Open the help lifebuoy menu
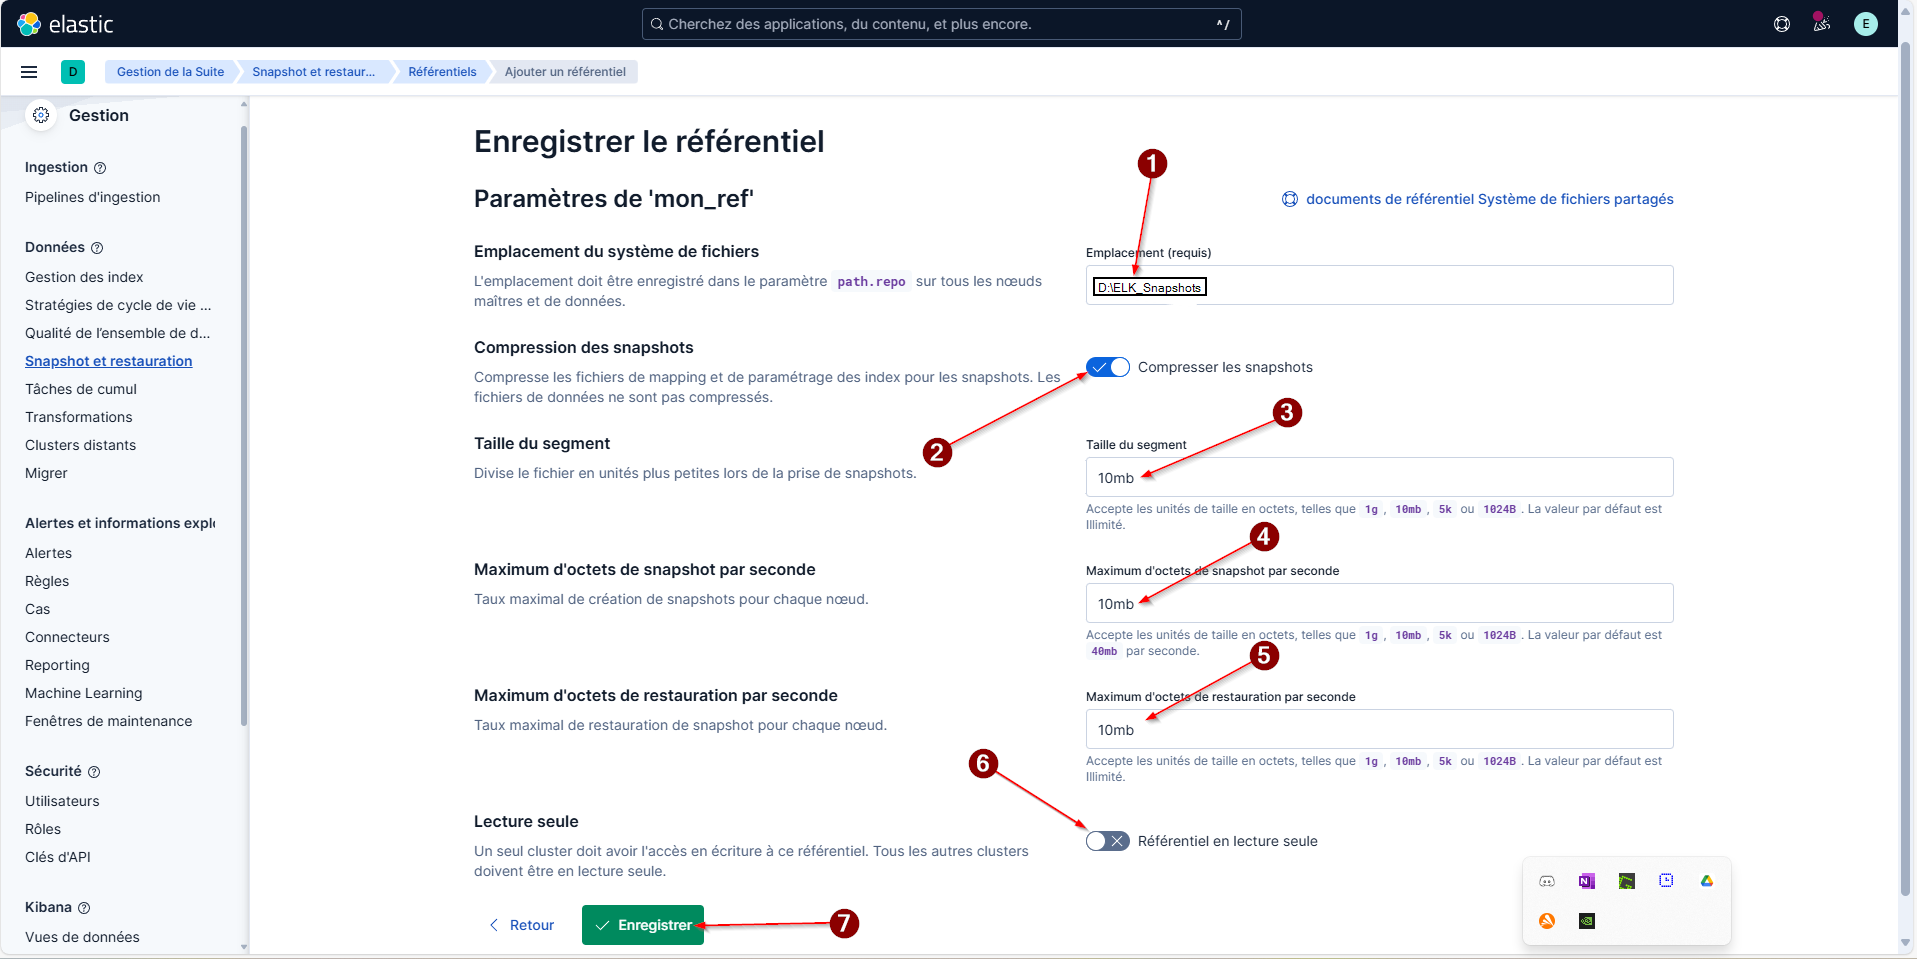1917x959 pixels. pos(1781,24)
